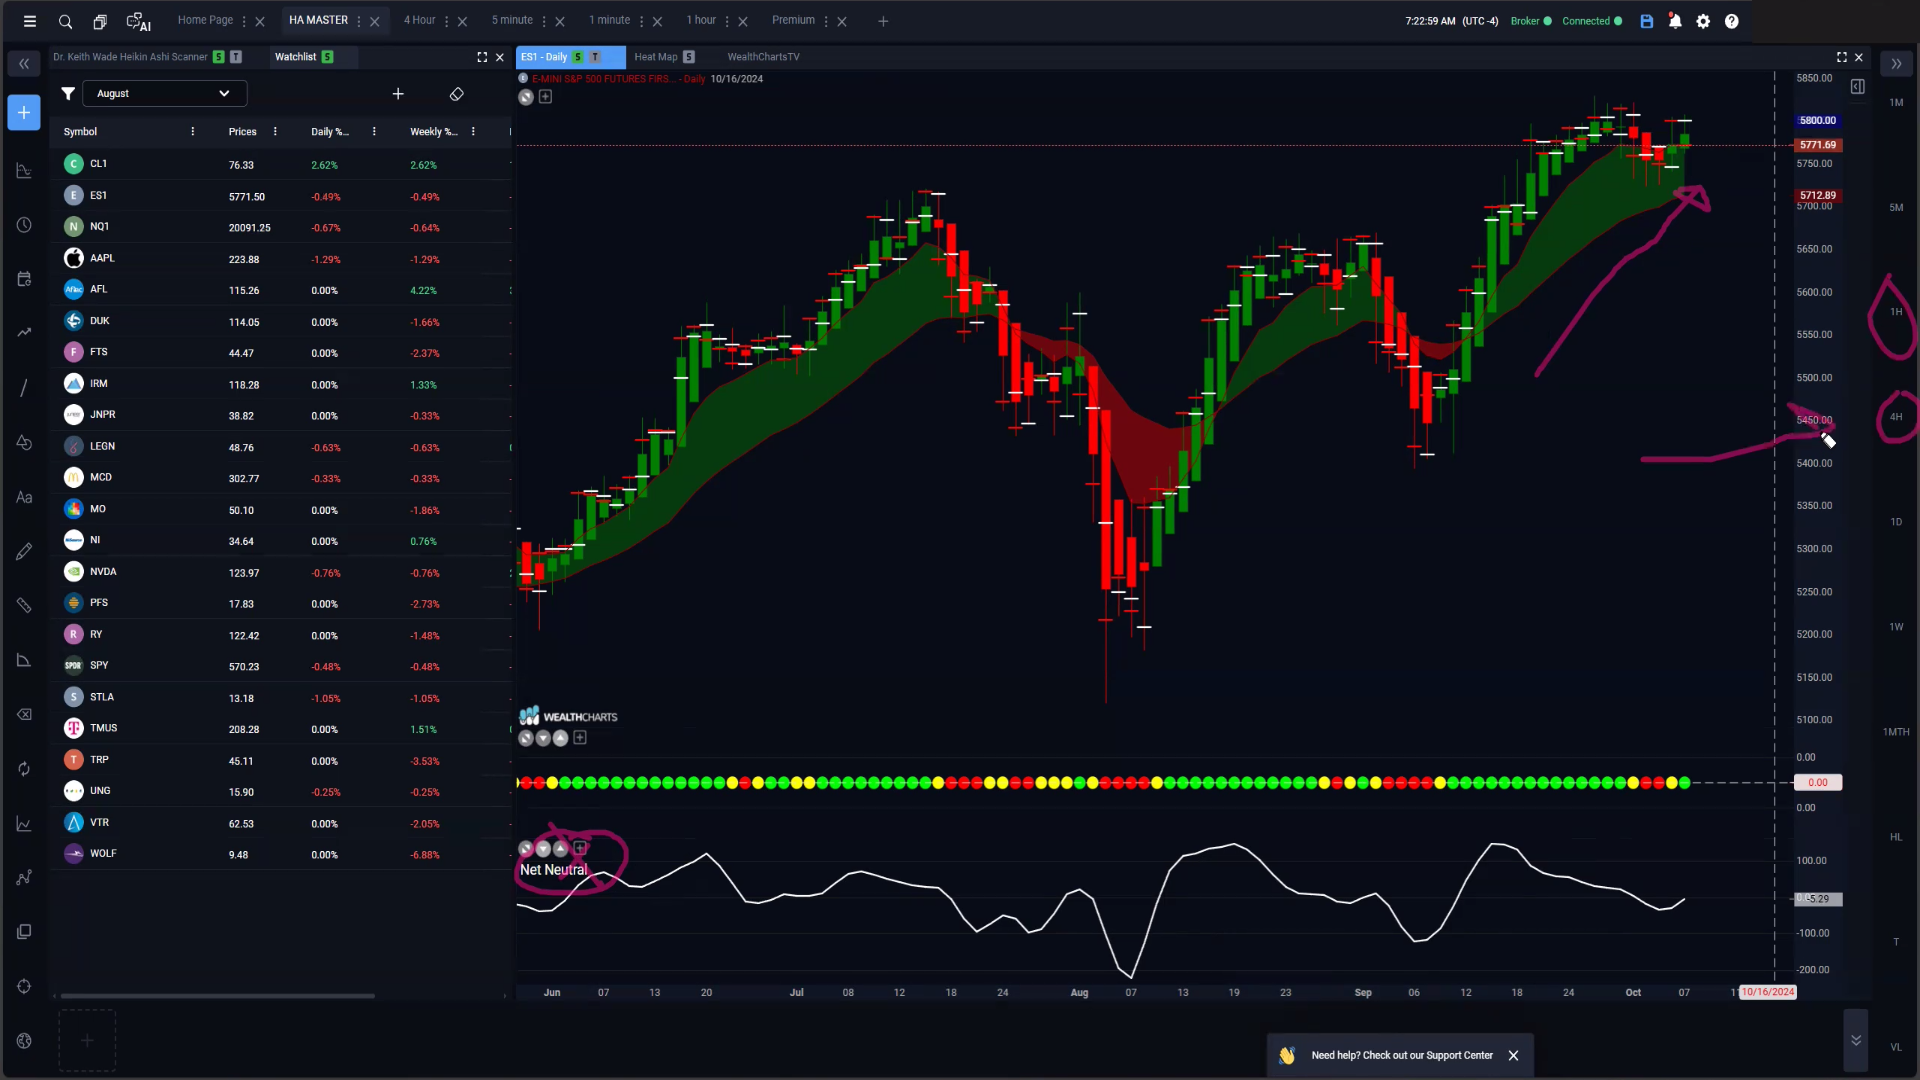Select the 5M timeframe button

tap(1896, 207)
